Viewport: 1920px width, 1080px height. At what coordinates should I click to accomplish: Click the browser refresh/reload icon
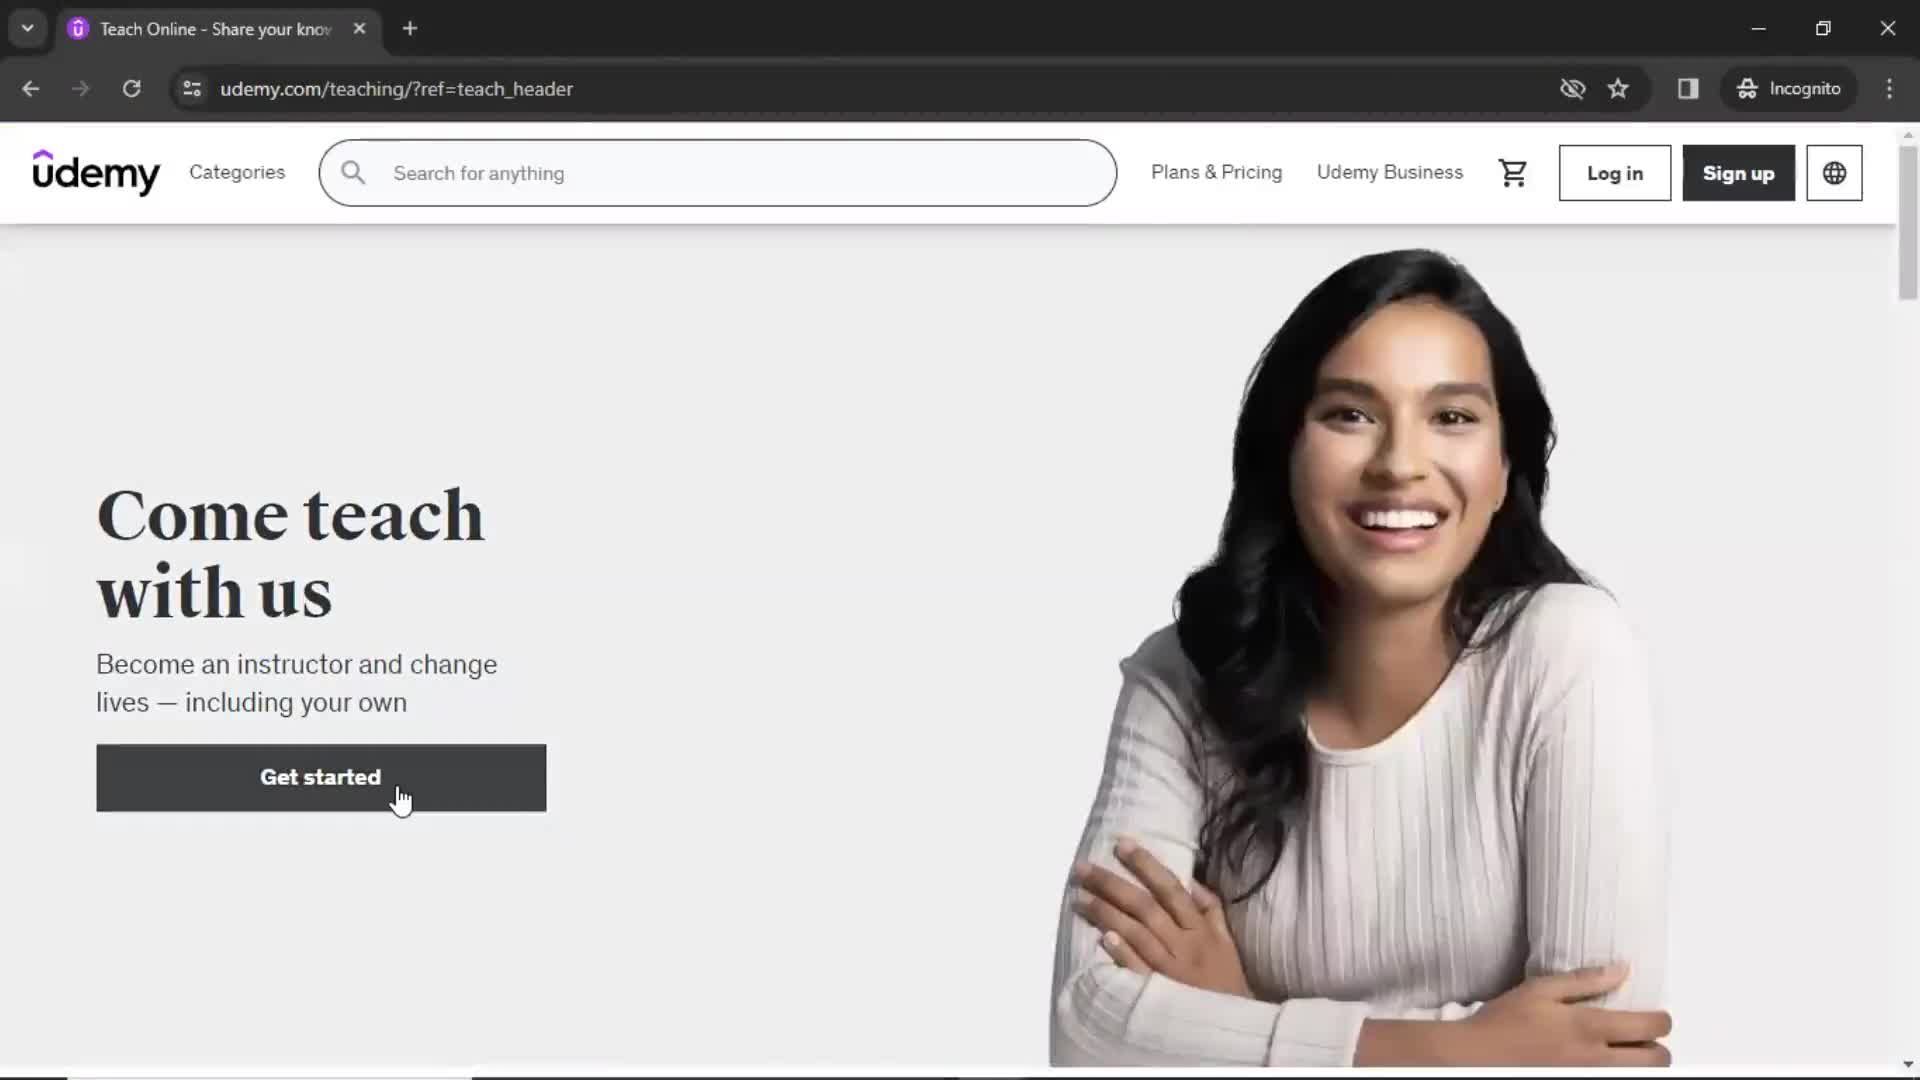[x=132, y=88]
